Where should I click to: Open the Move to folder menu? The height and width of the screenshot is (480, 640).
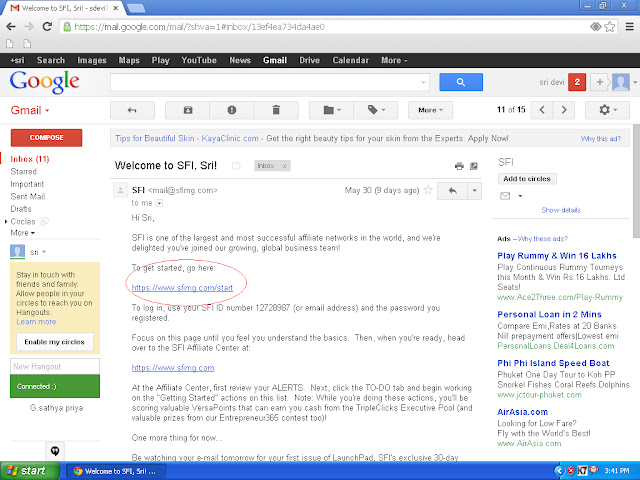point(331,110)
